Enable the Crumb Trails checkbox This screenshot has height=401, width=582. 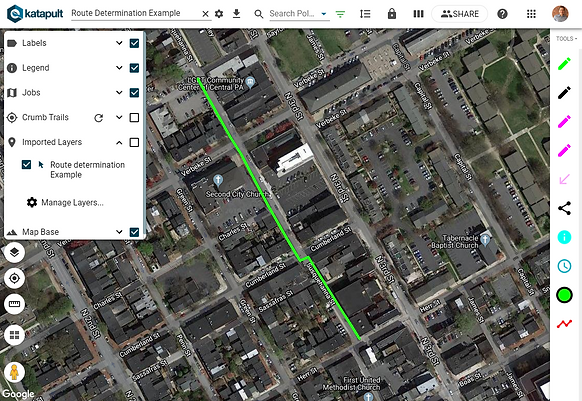point(134,117)
